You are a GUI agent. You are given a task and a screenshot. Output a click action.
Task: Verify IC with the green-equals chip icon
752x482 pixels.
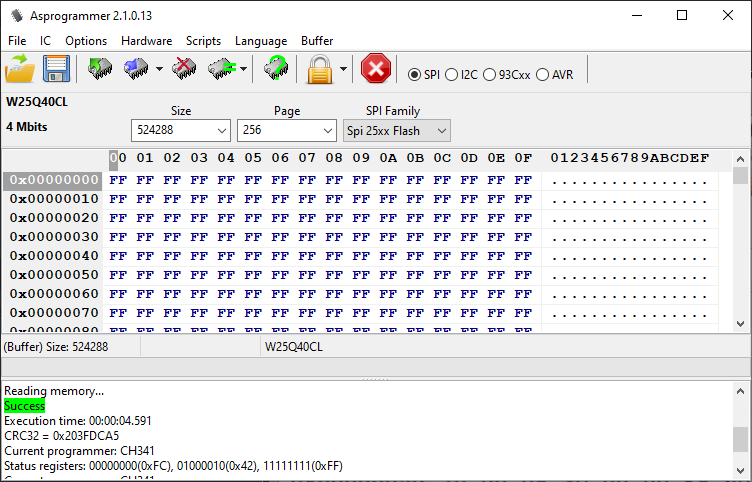[222, 70]
